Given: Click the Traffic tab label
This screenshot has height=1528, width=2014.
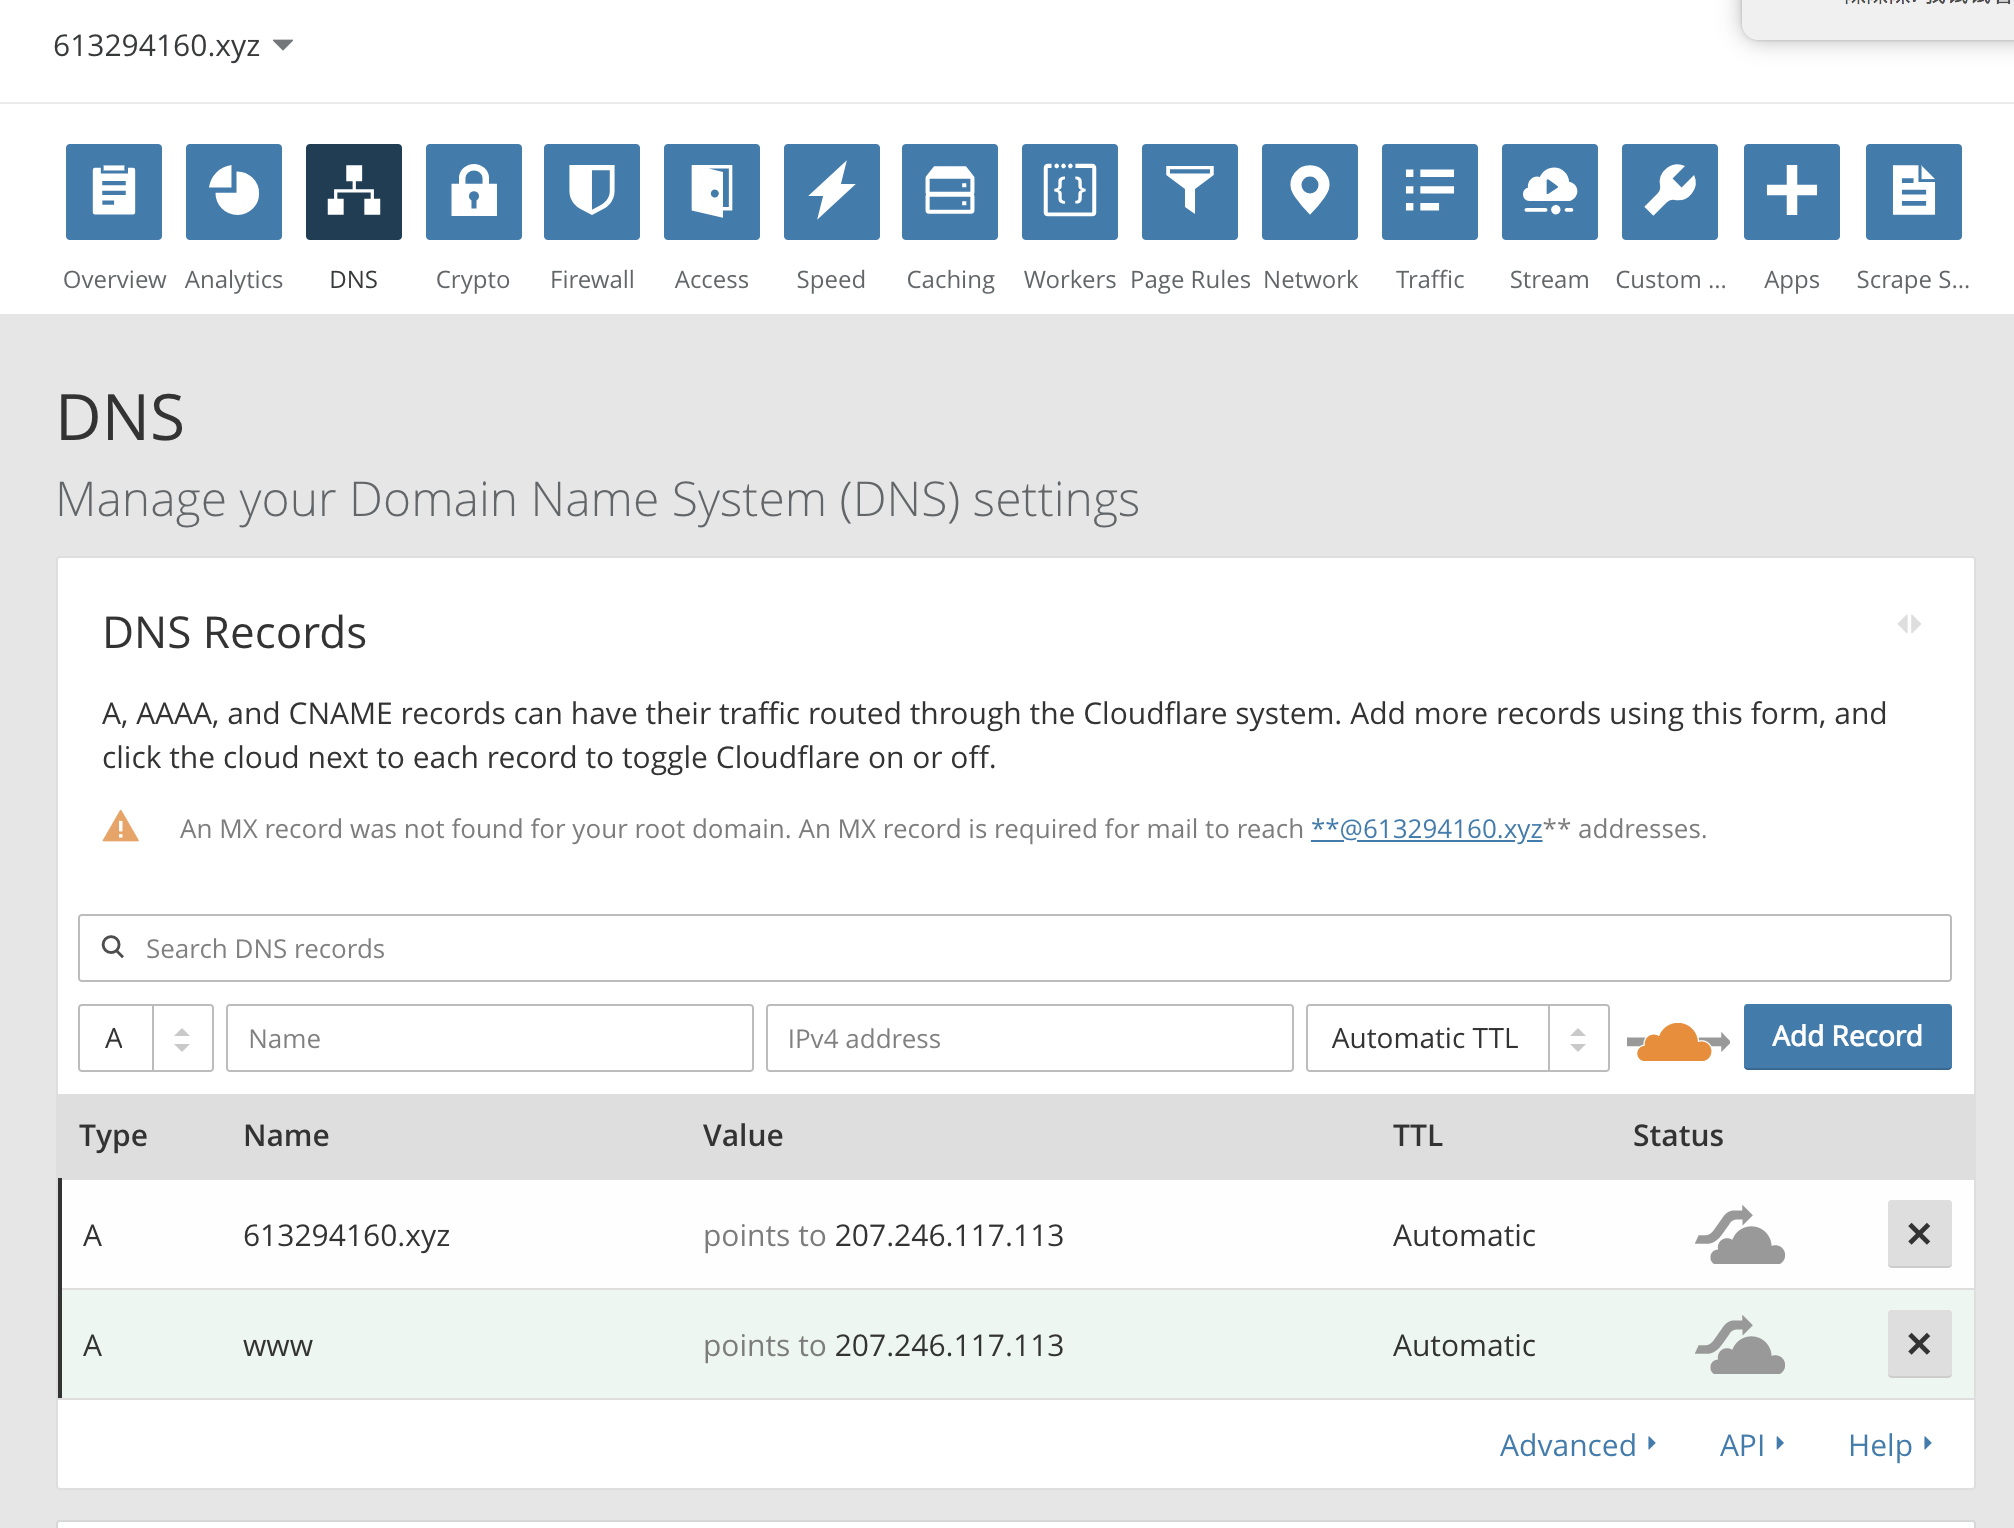Looking at the screenshot, I should (x=1430, y=280).
